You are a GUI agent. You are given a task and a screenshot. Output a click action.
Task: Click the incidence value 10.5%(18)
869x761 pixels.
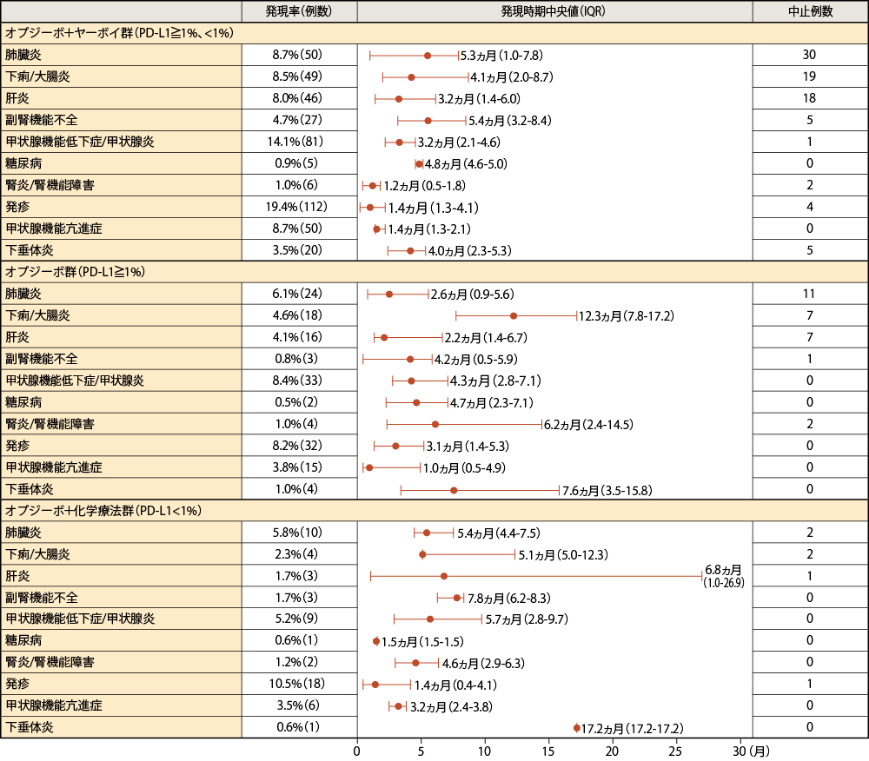[x=297, y=683]
